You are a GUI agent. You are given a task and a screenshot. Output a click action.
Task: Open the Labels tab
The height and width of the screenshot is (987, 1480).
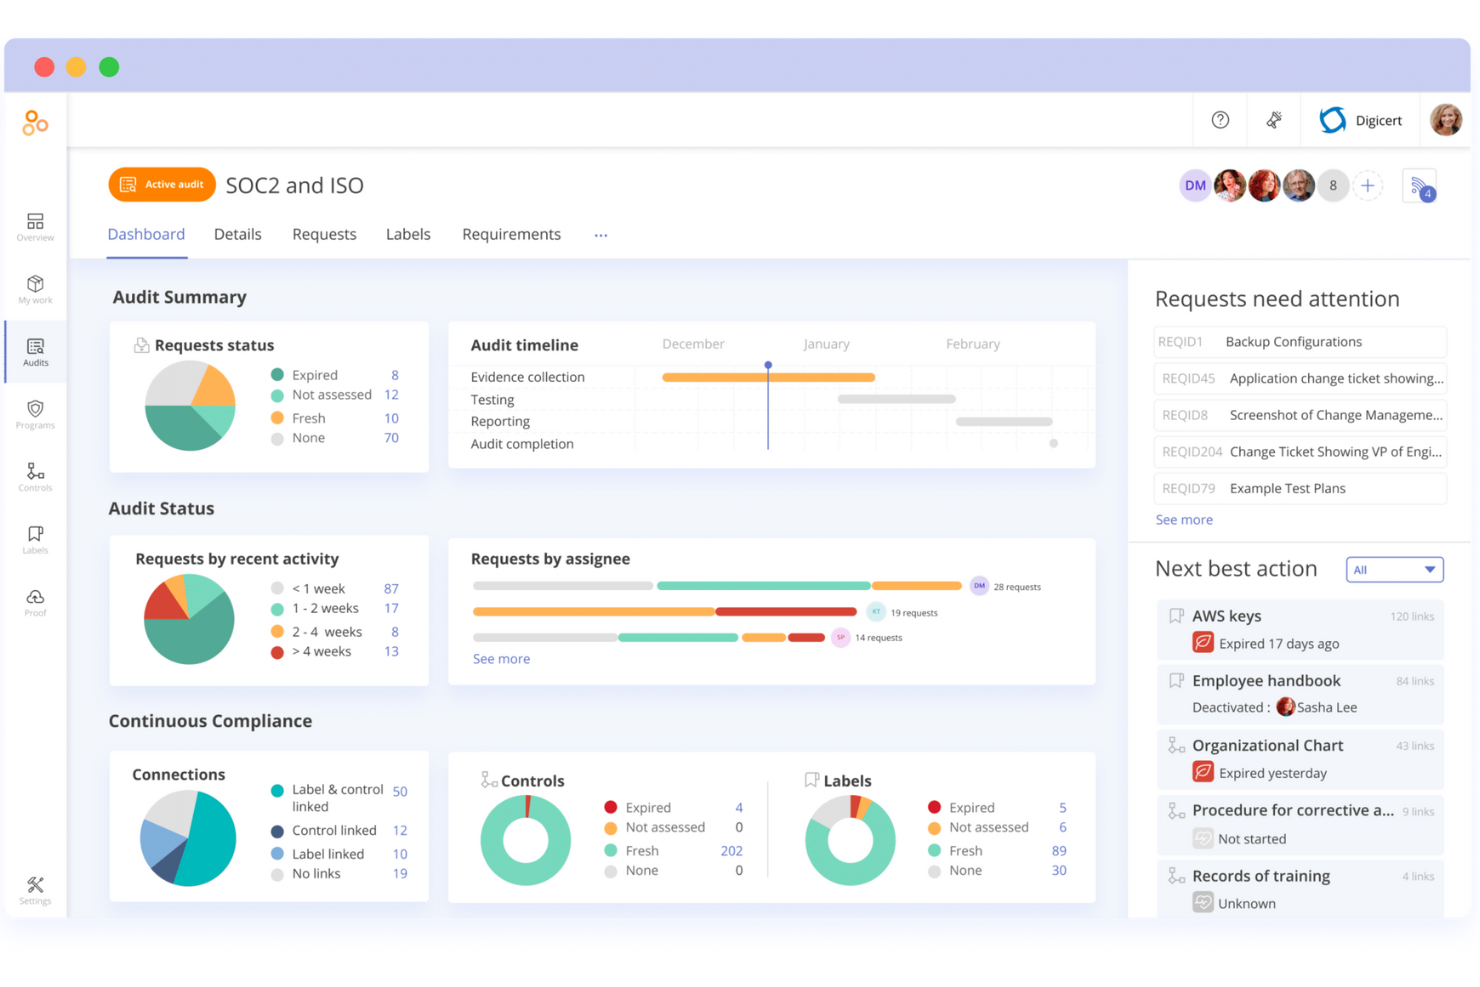click(x=408, y=234)
